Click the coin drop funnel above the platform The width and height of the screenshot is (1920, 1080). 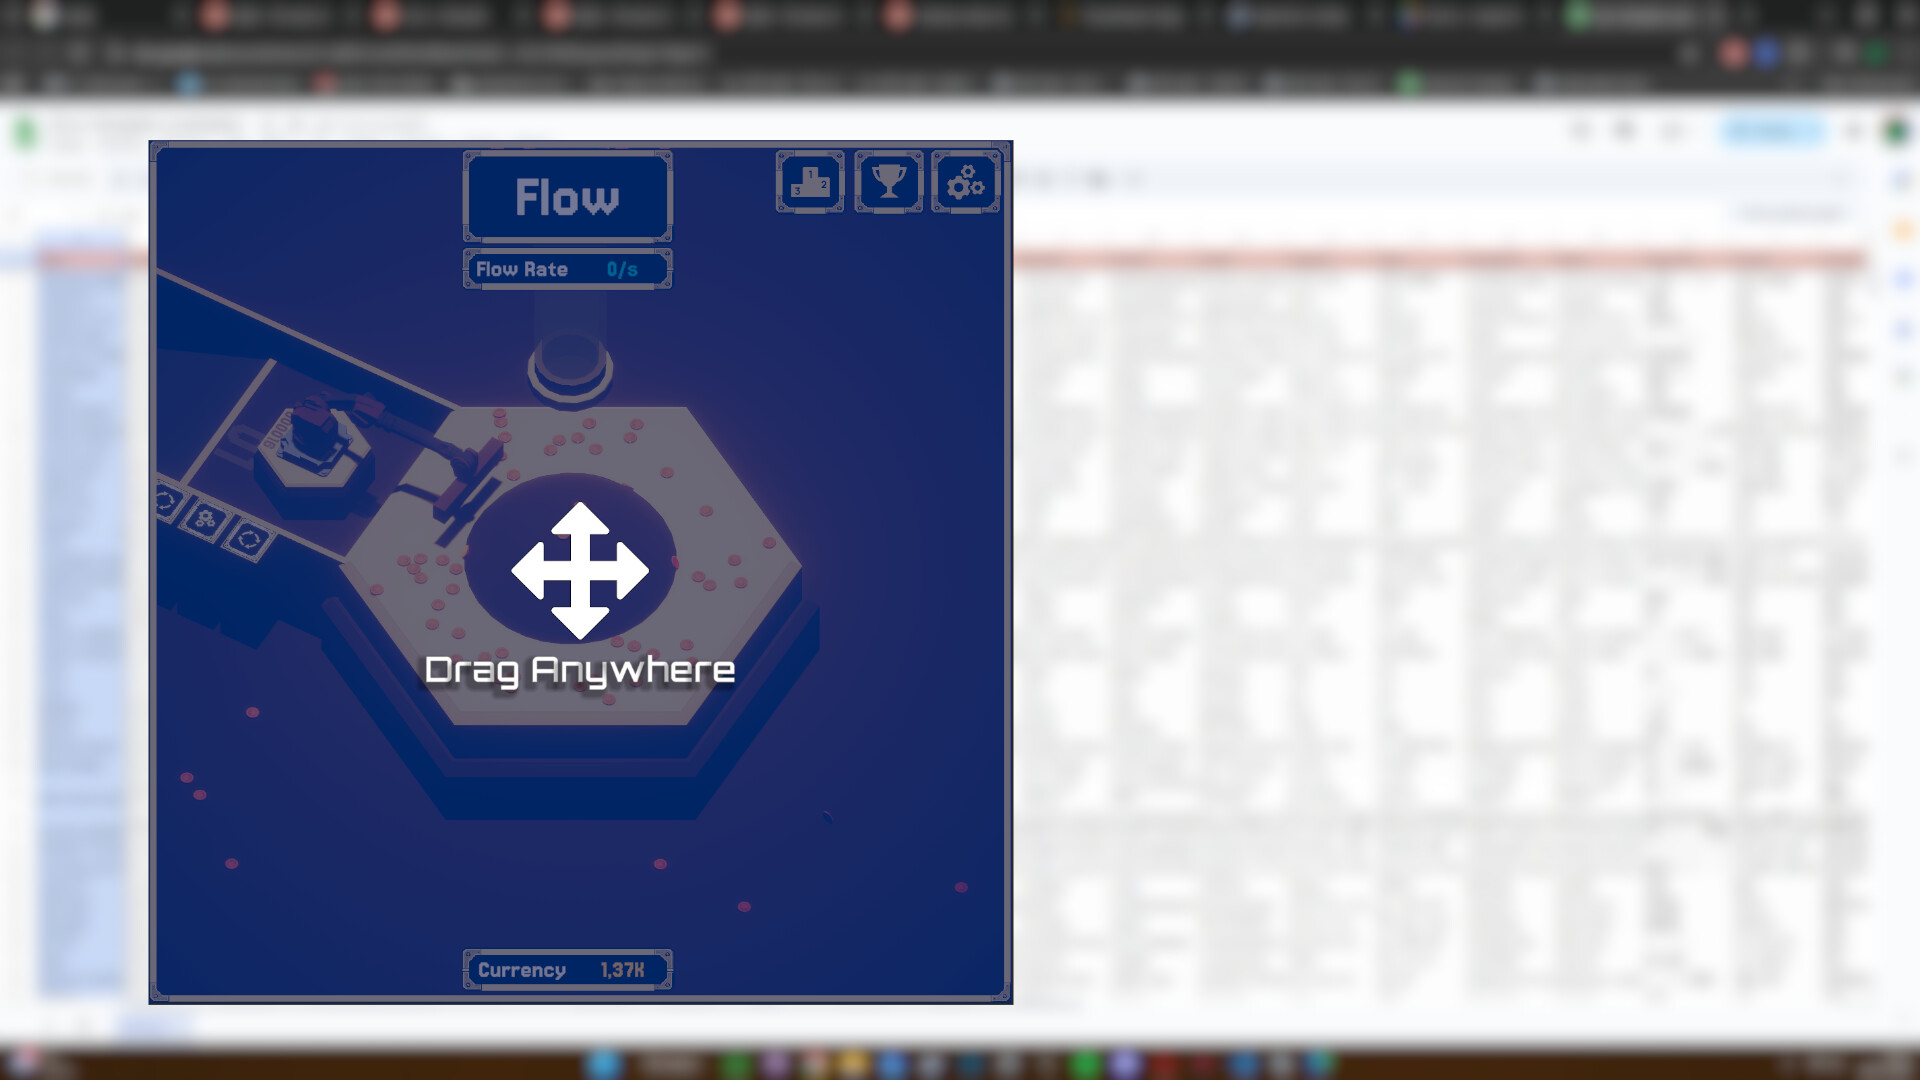pos(571,370)
